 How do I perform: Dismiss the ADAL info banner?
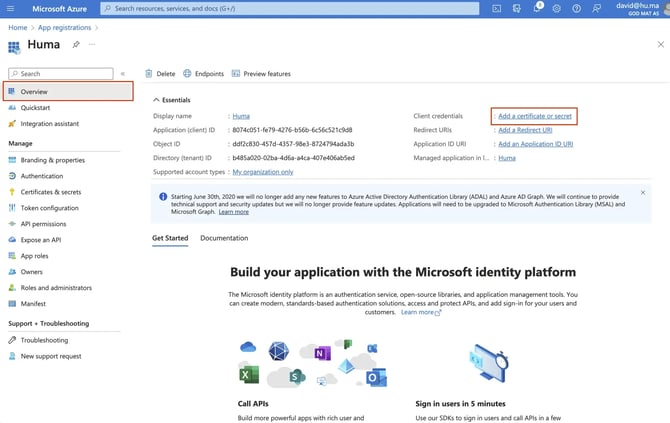coord(643,193)
